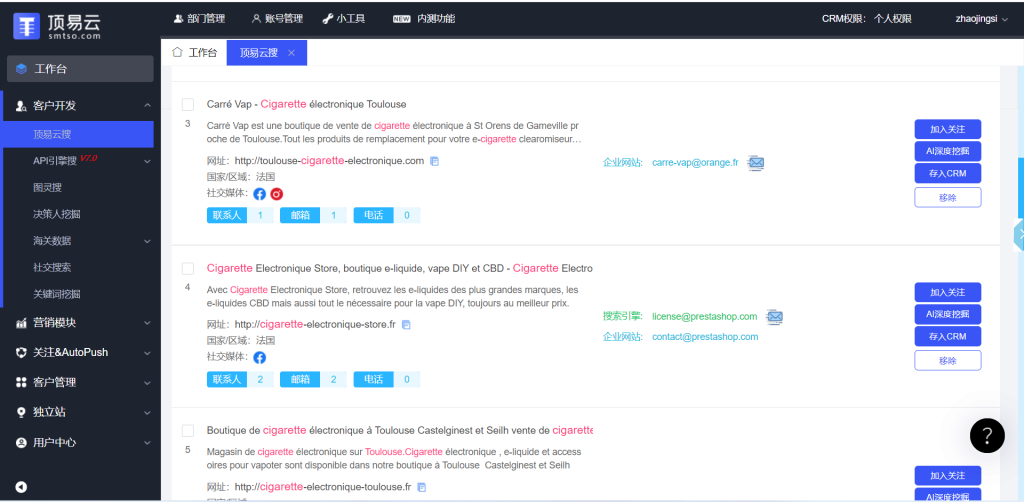The image size is (1024, 502).
Task: Click the Facebook icon for Cigarette Electronique Store
Action: [260, 357]
